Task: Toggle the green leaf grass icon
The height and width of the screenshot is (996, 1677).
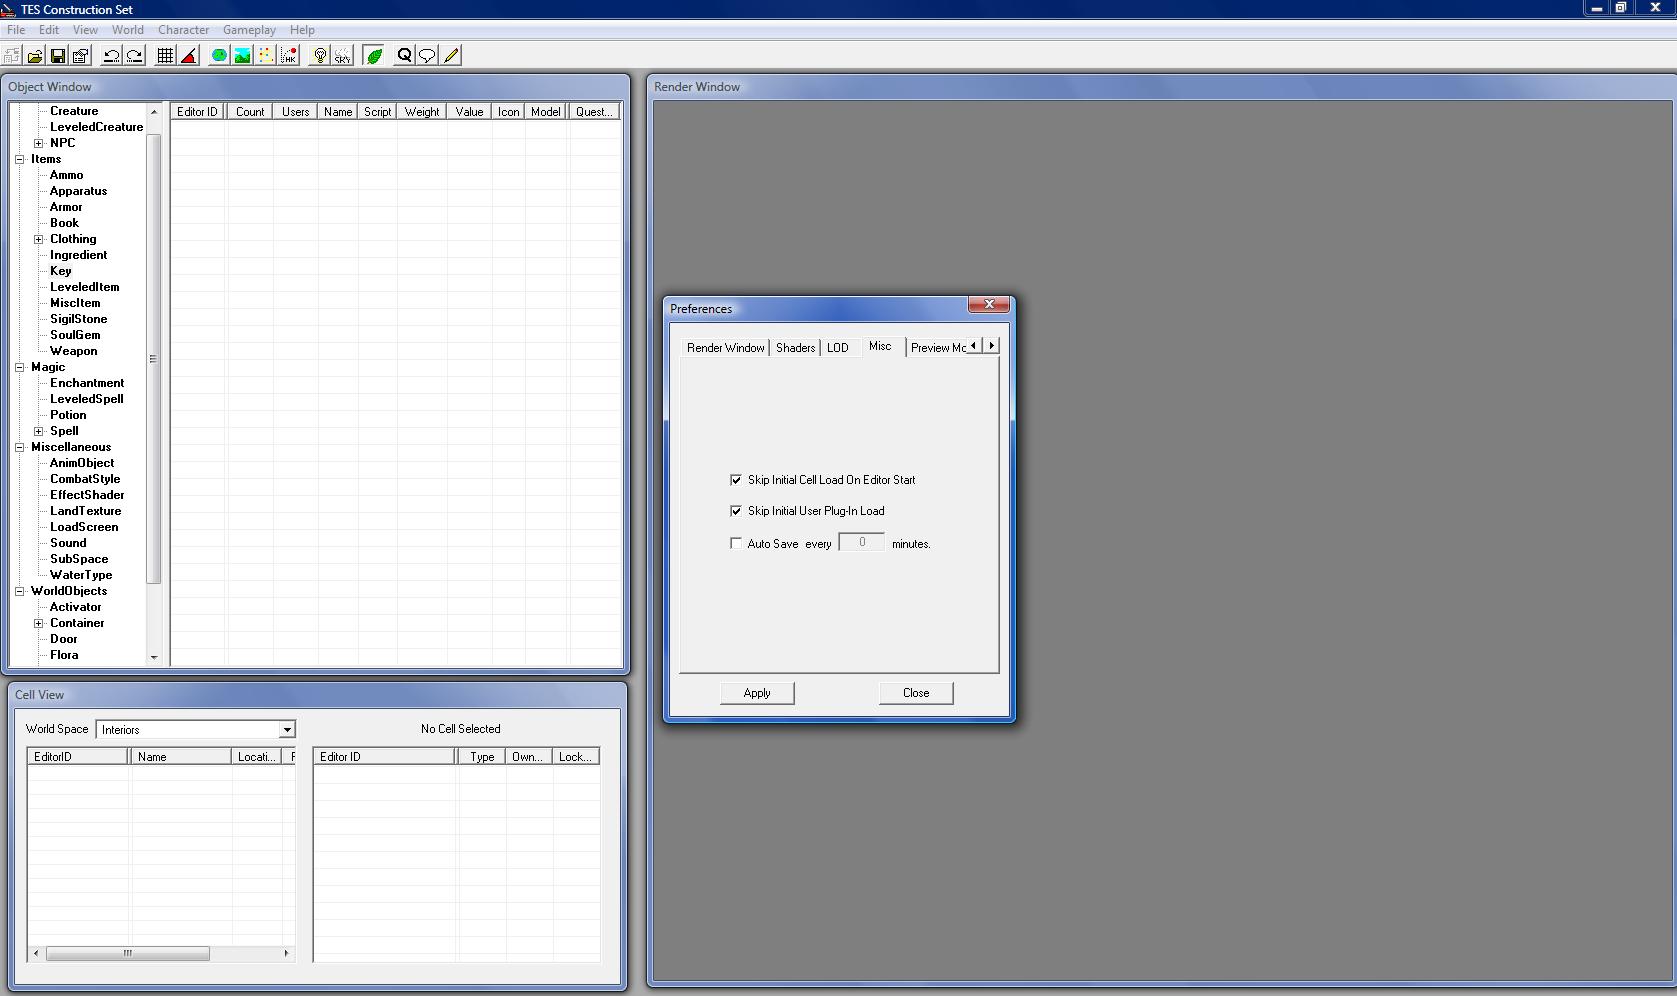Action: coord(374,56)
